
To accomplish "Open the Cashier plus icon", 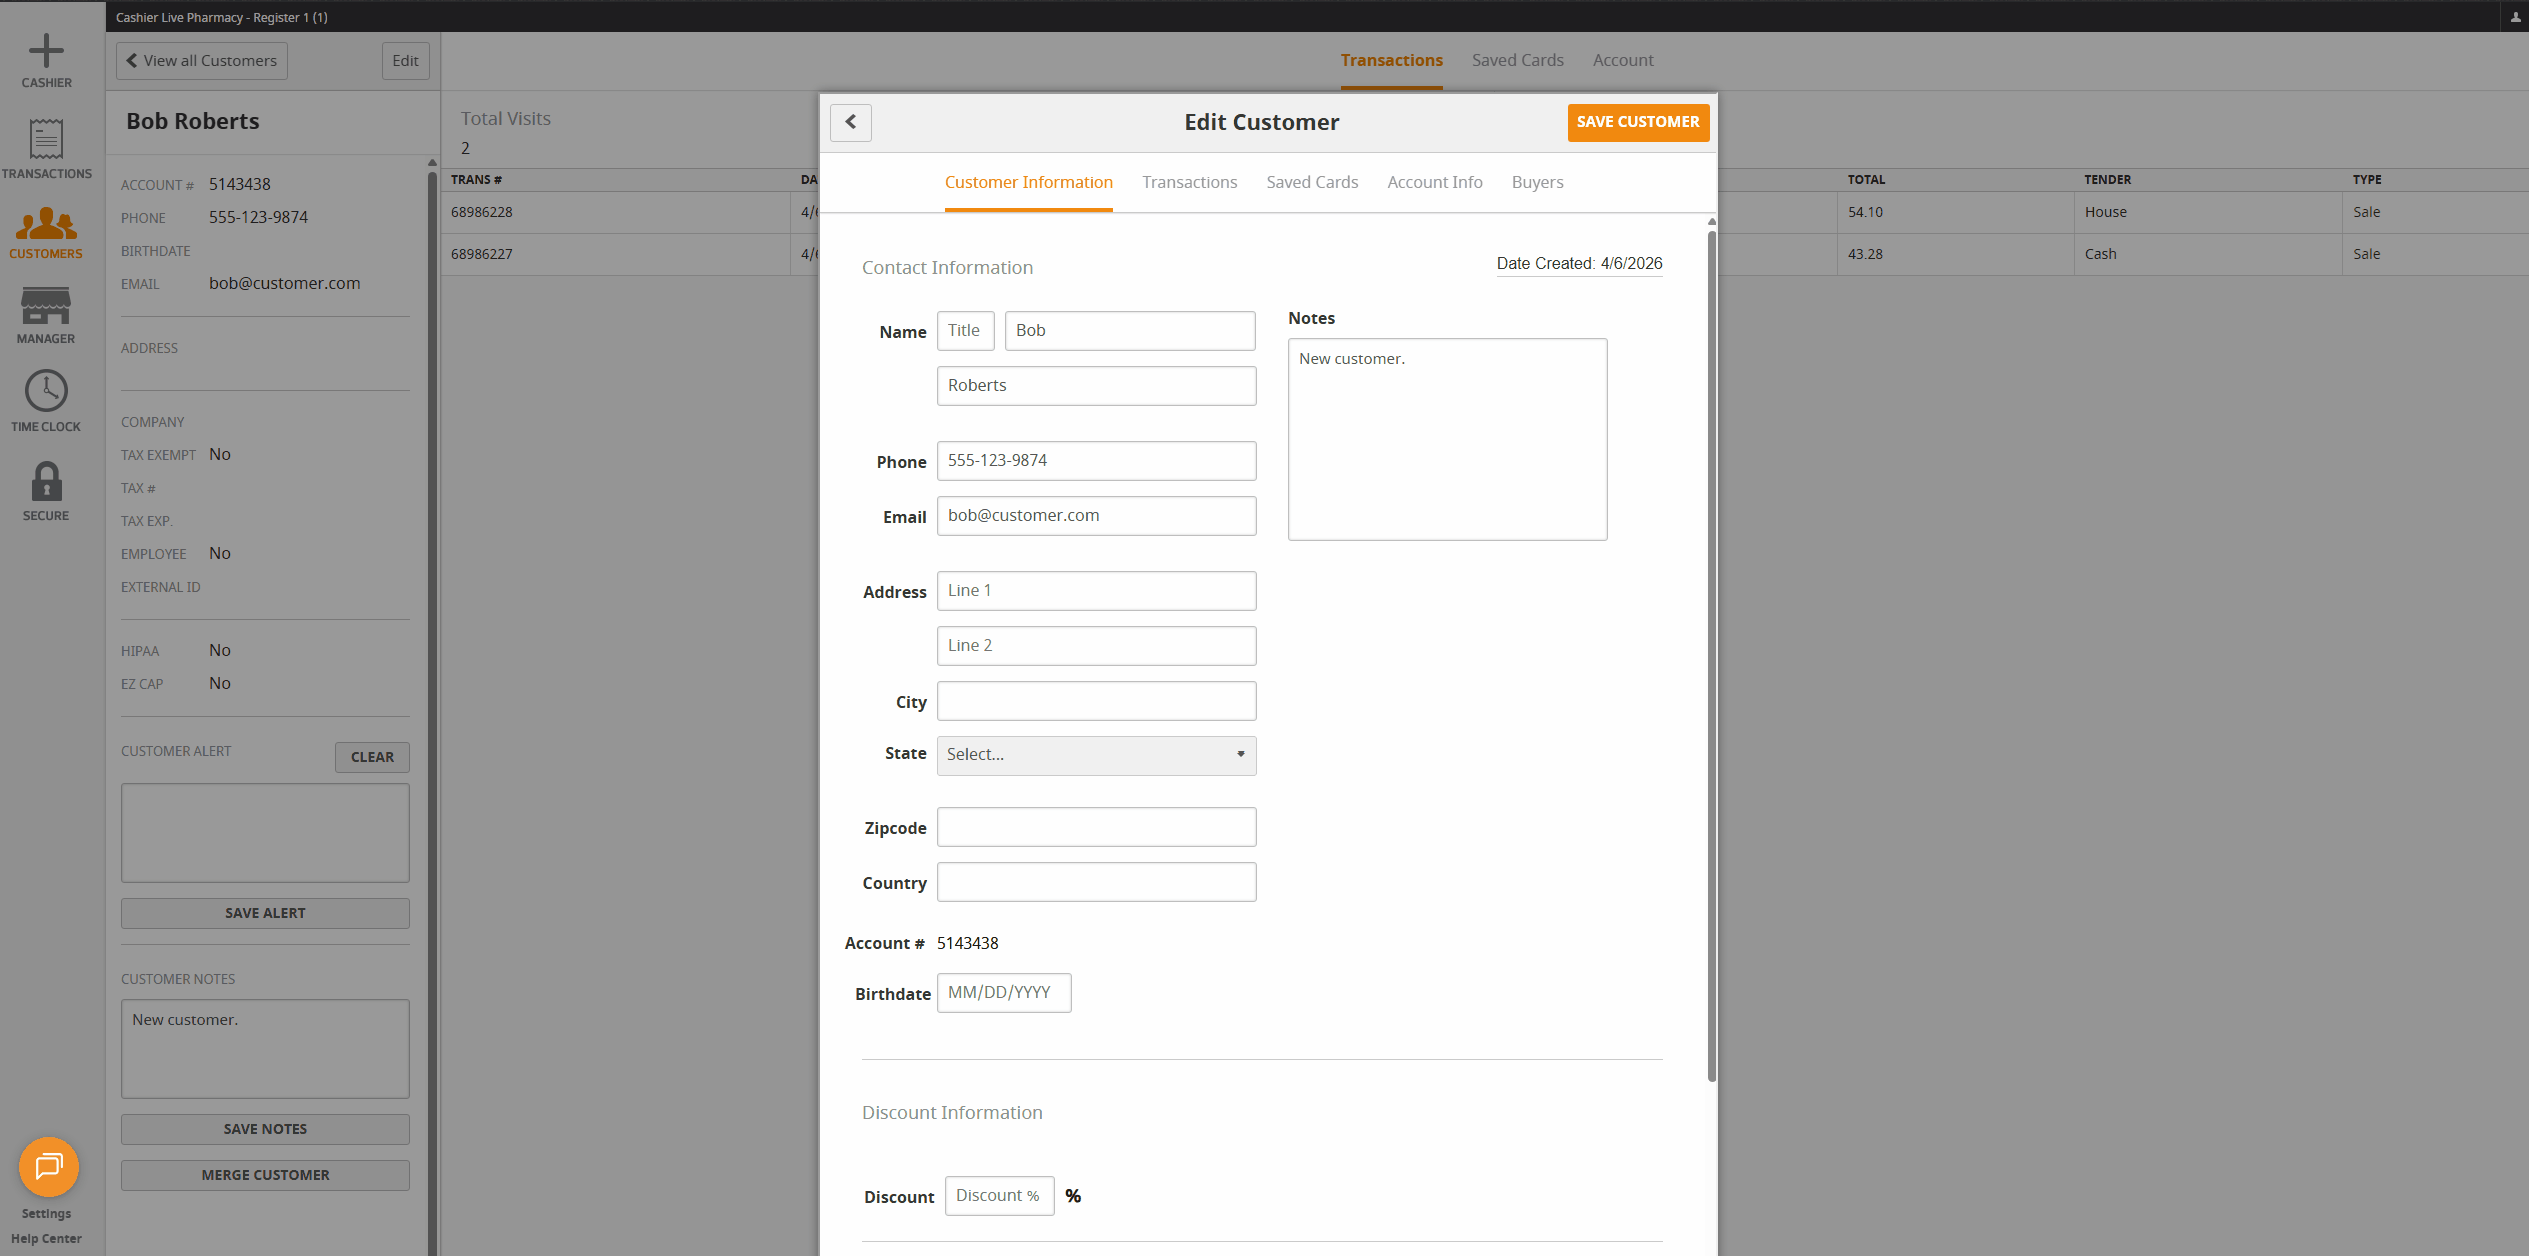I will (46, 52).
